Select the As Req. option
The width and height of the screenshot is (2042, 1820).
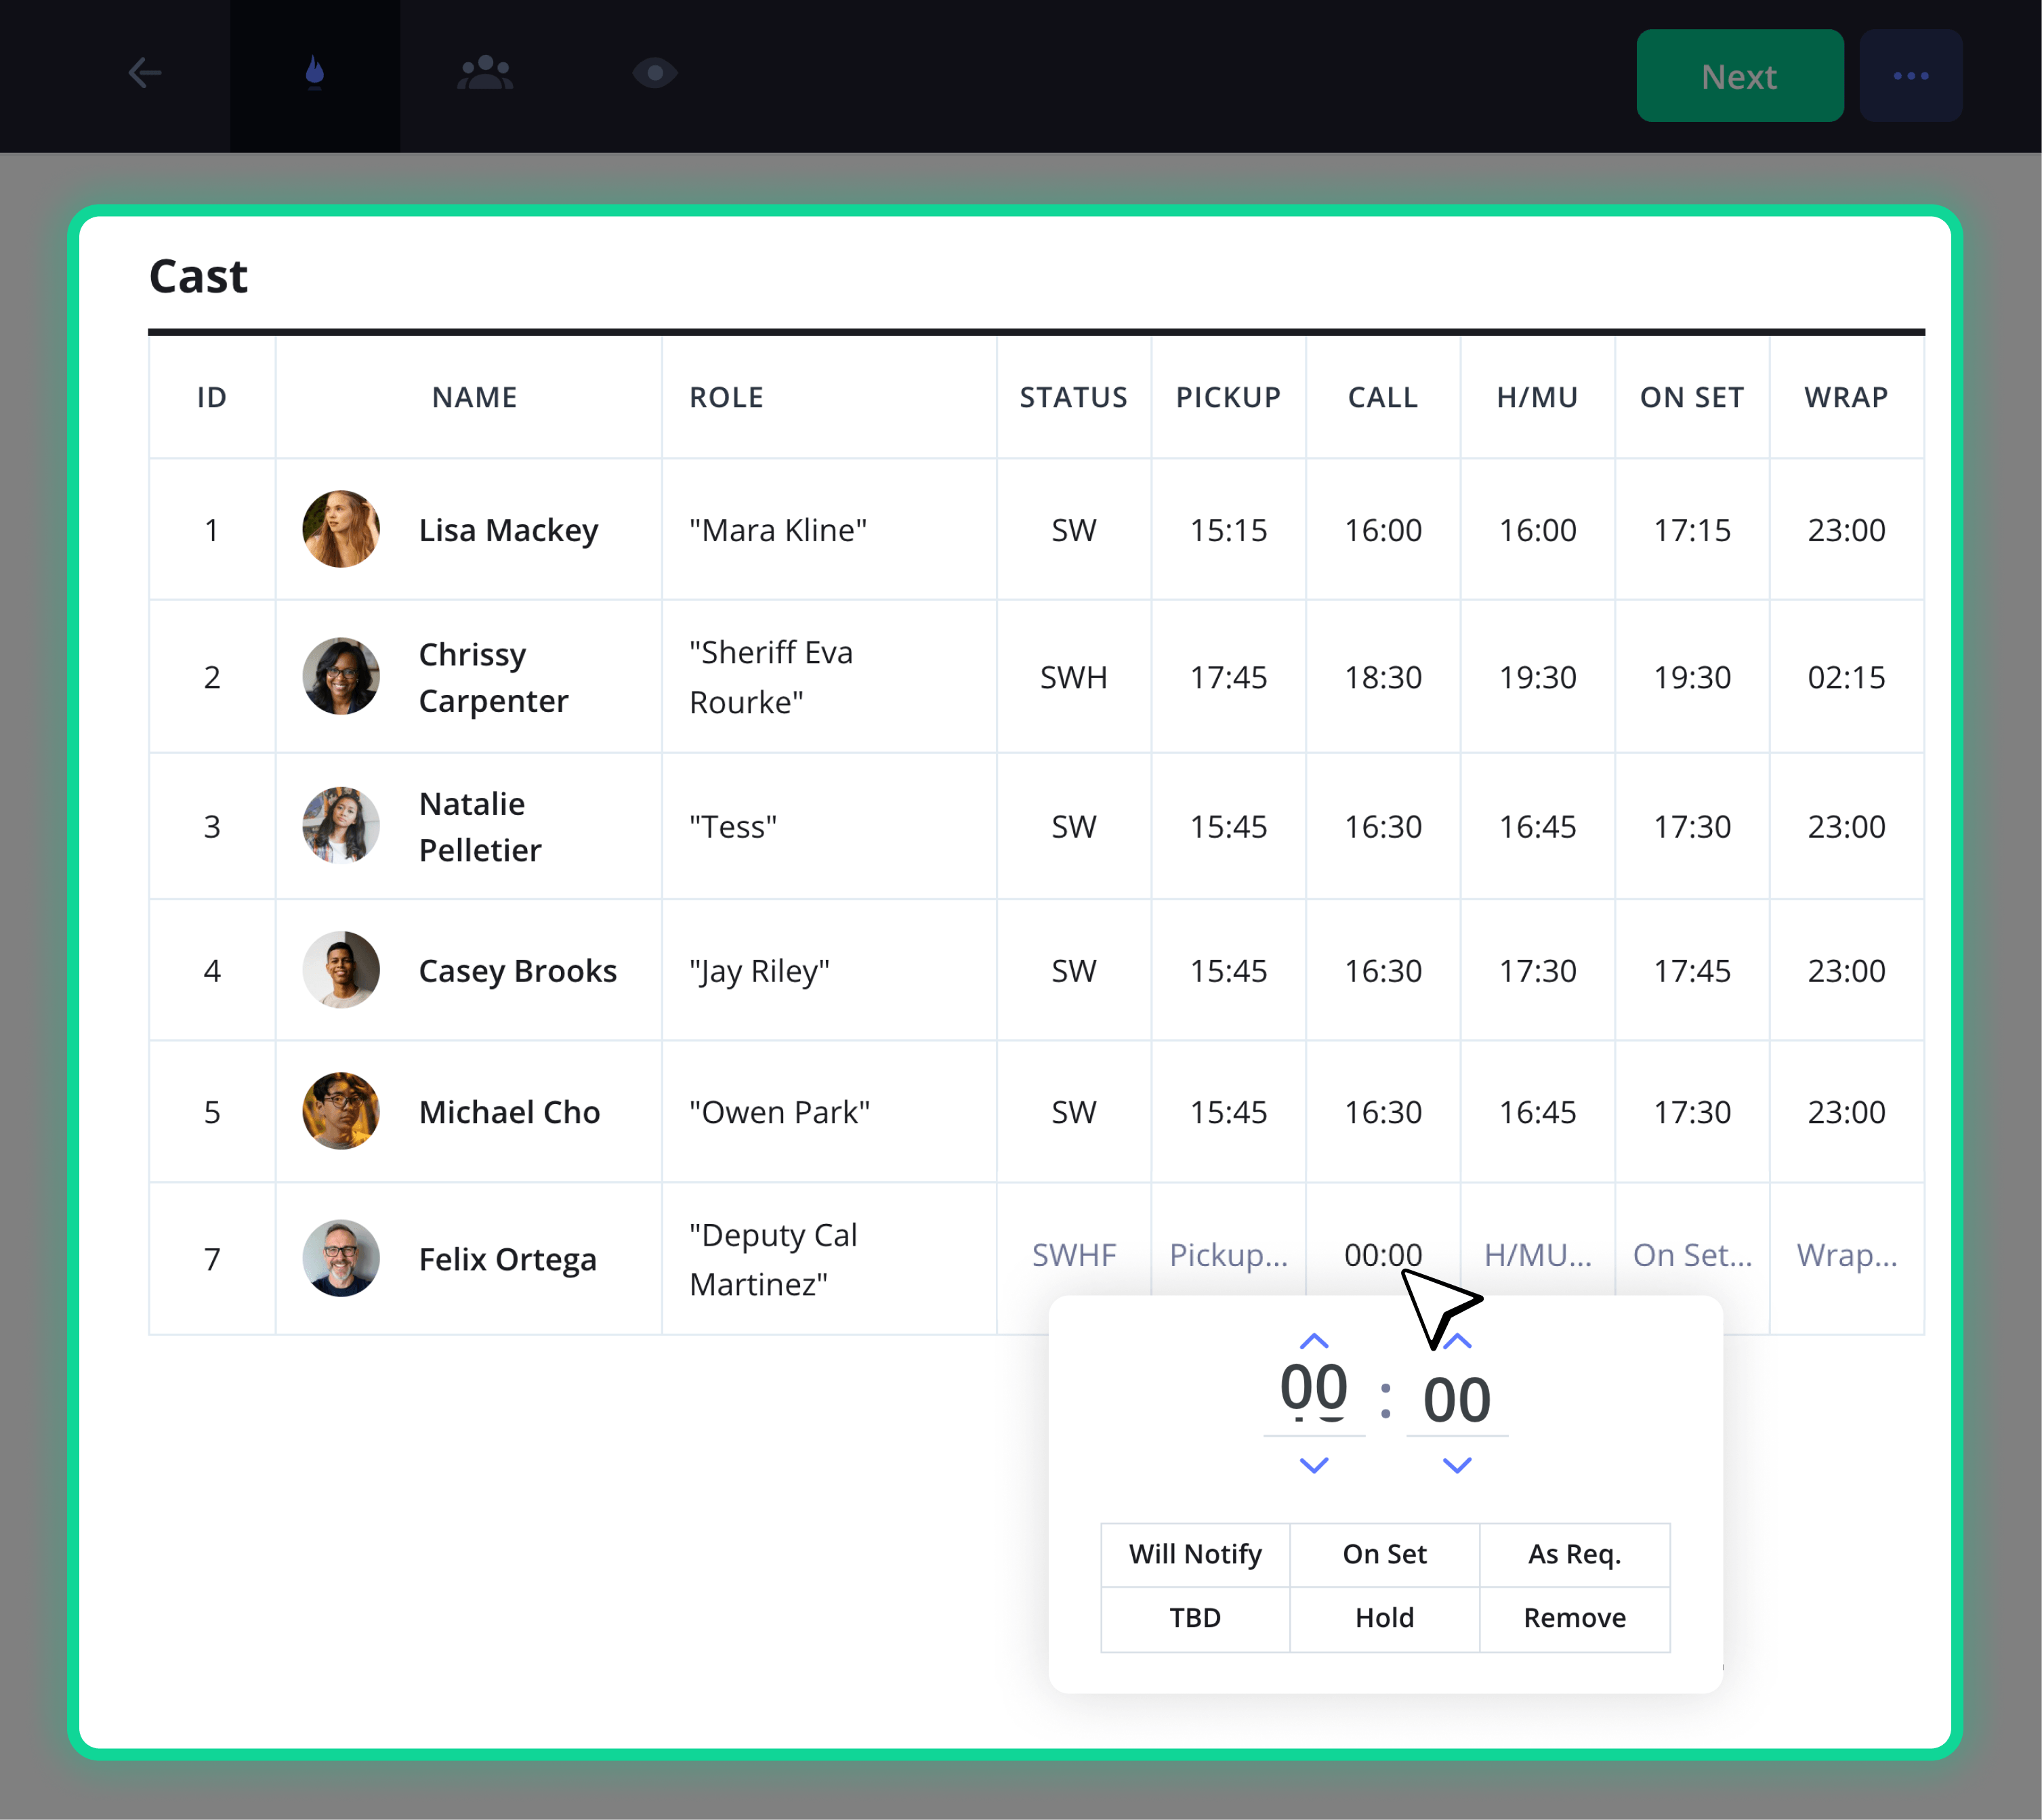tap(1575, 1554)
